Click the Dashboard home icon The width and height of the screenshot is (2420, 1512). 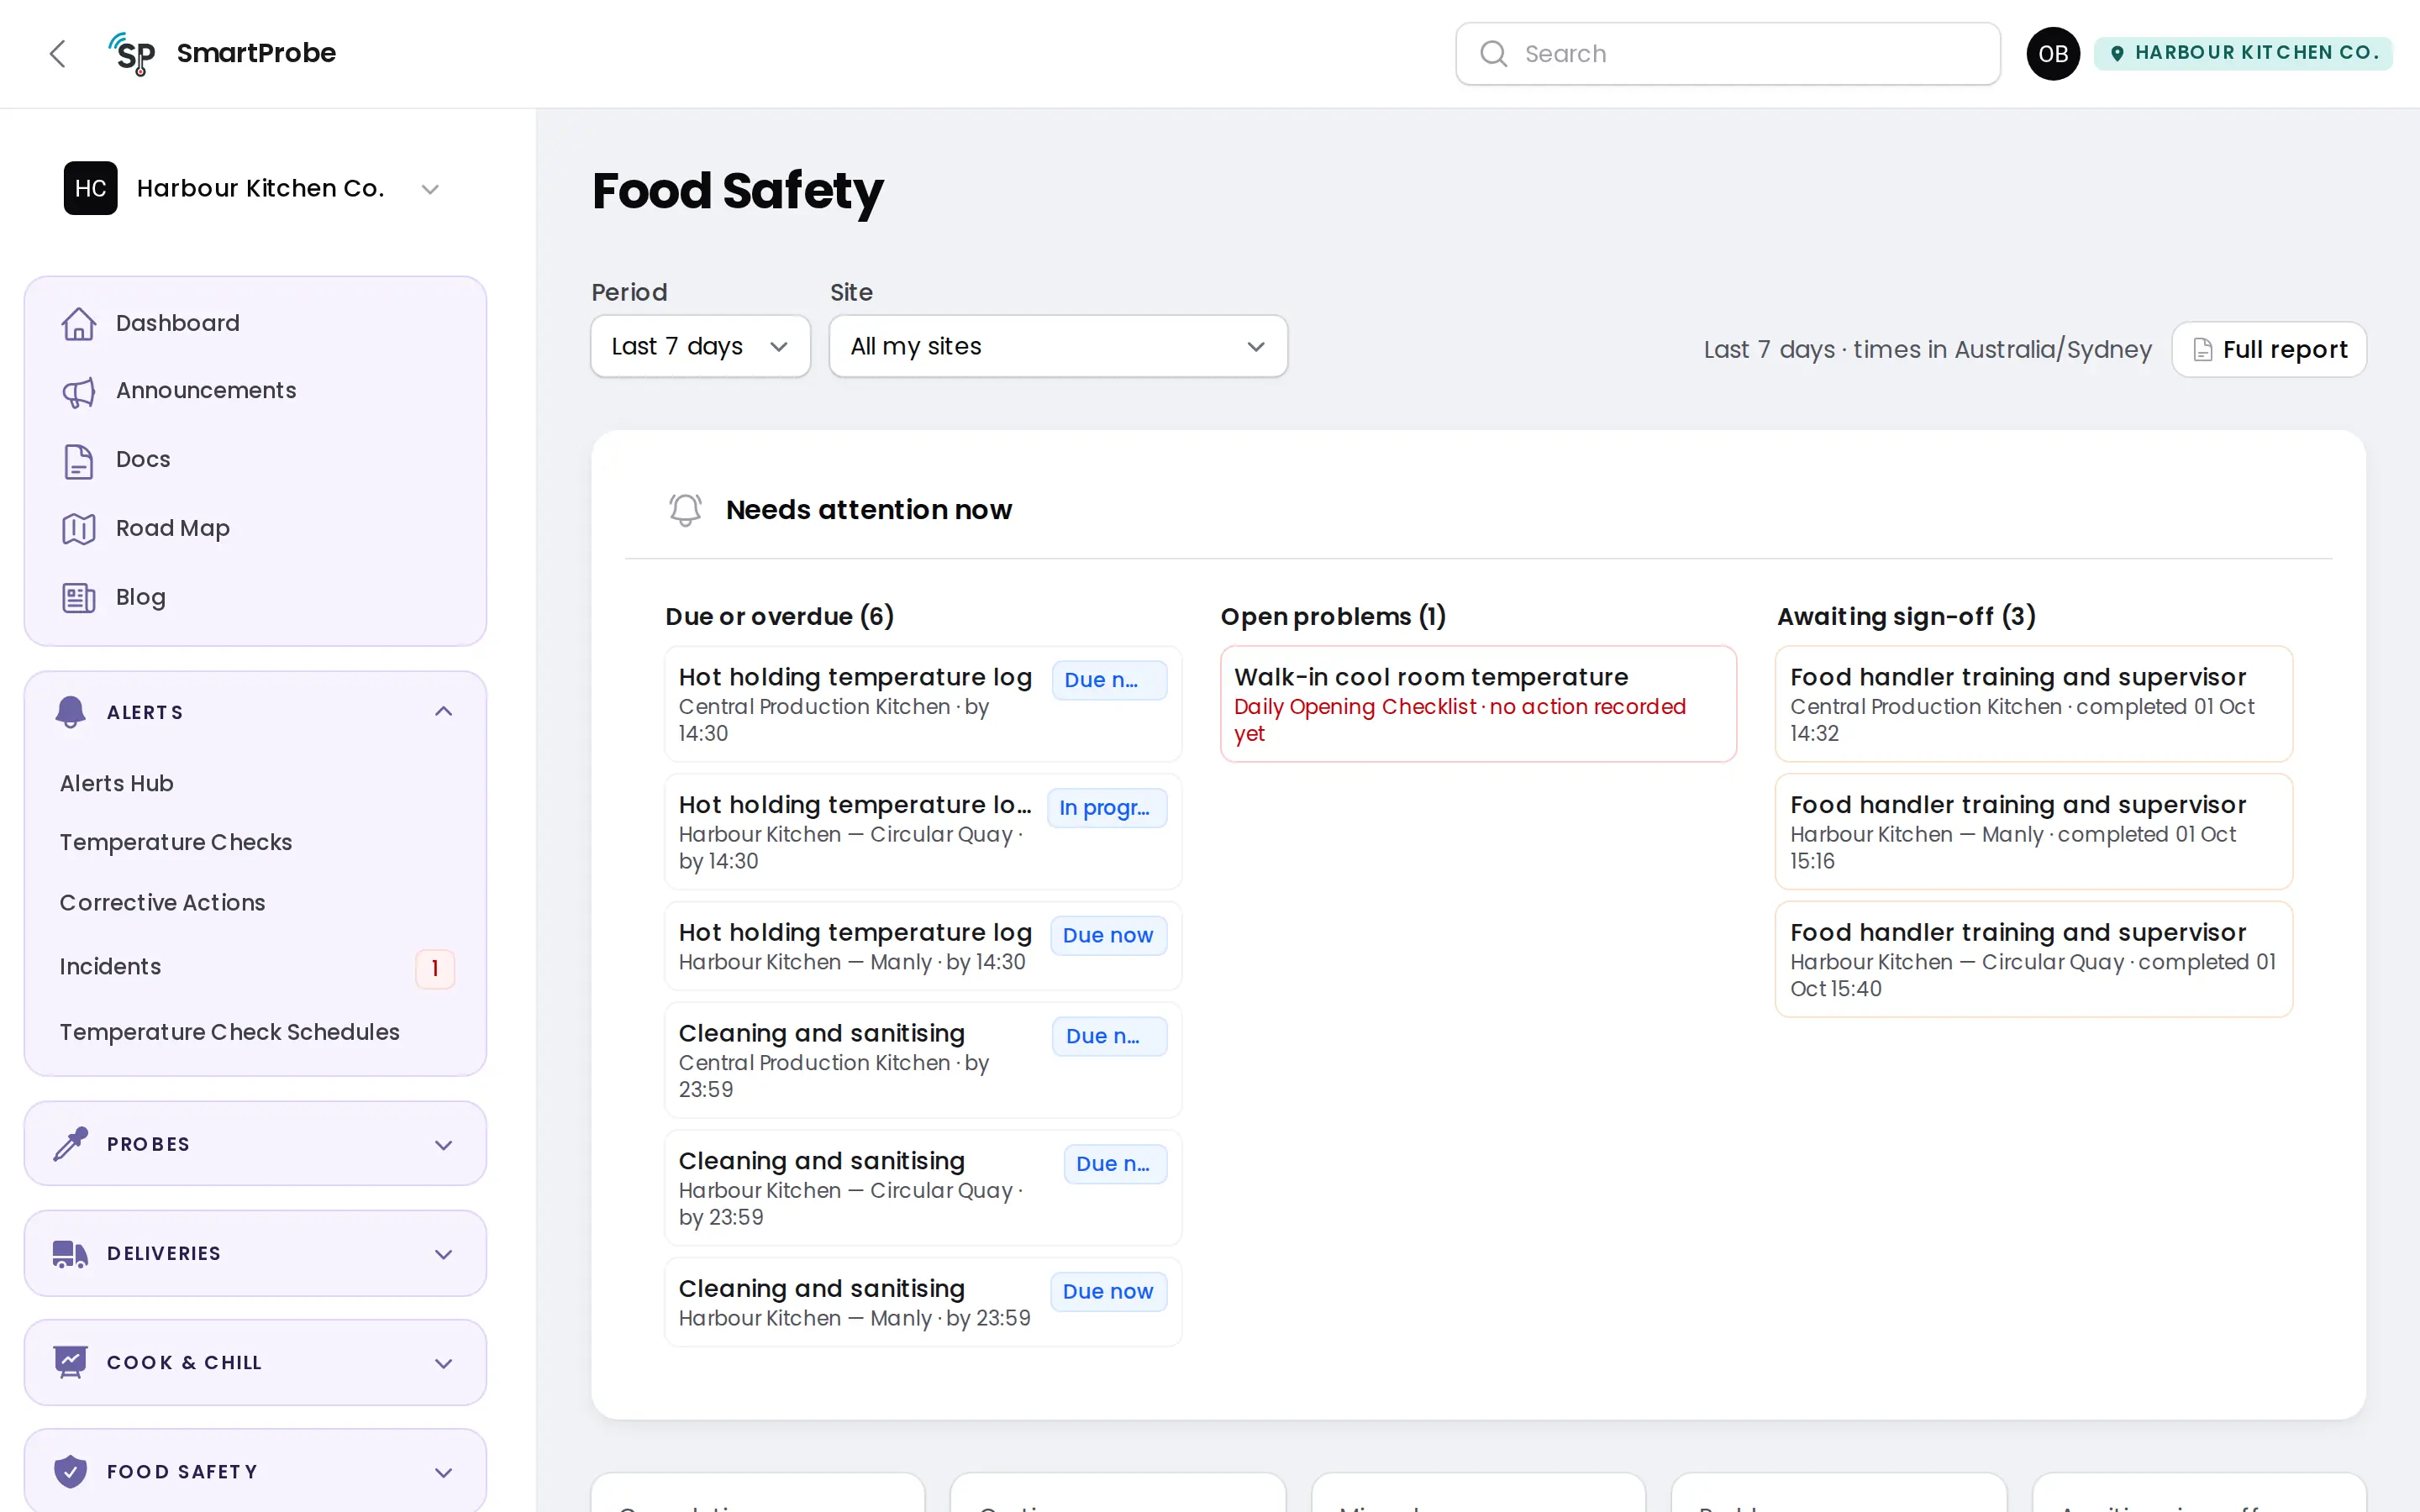pos(79,323)
